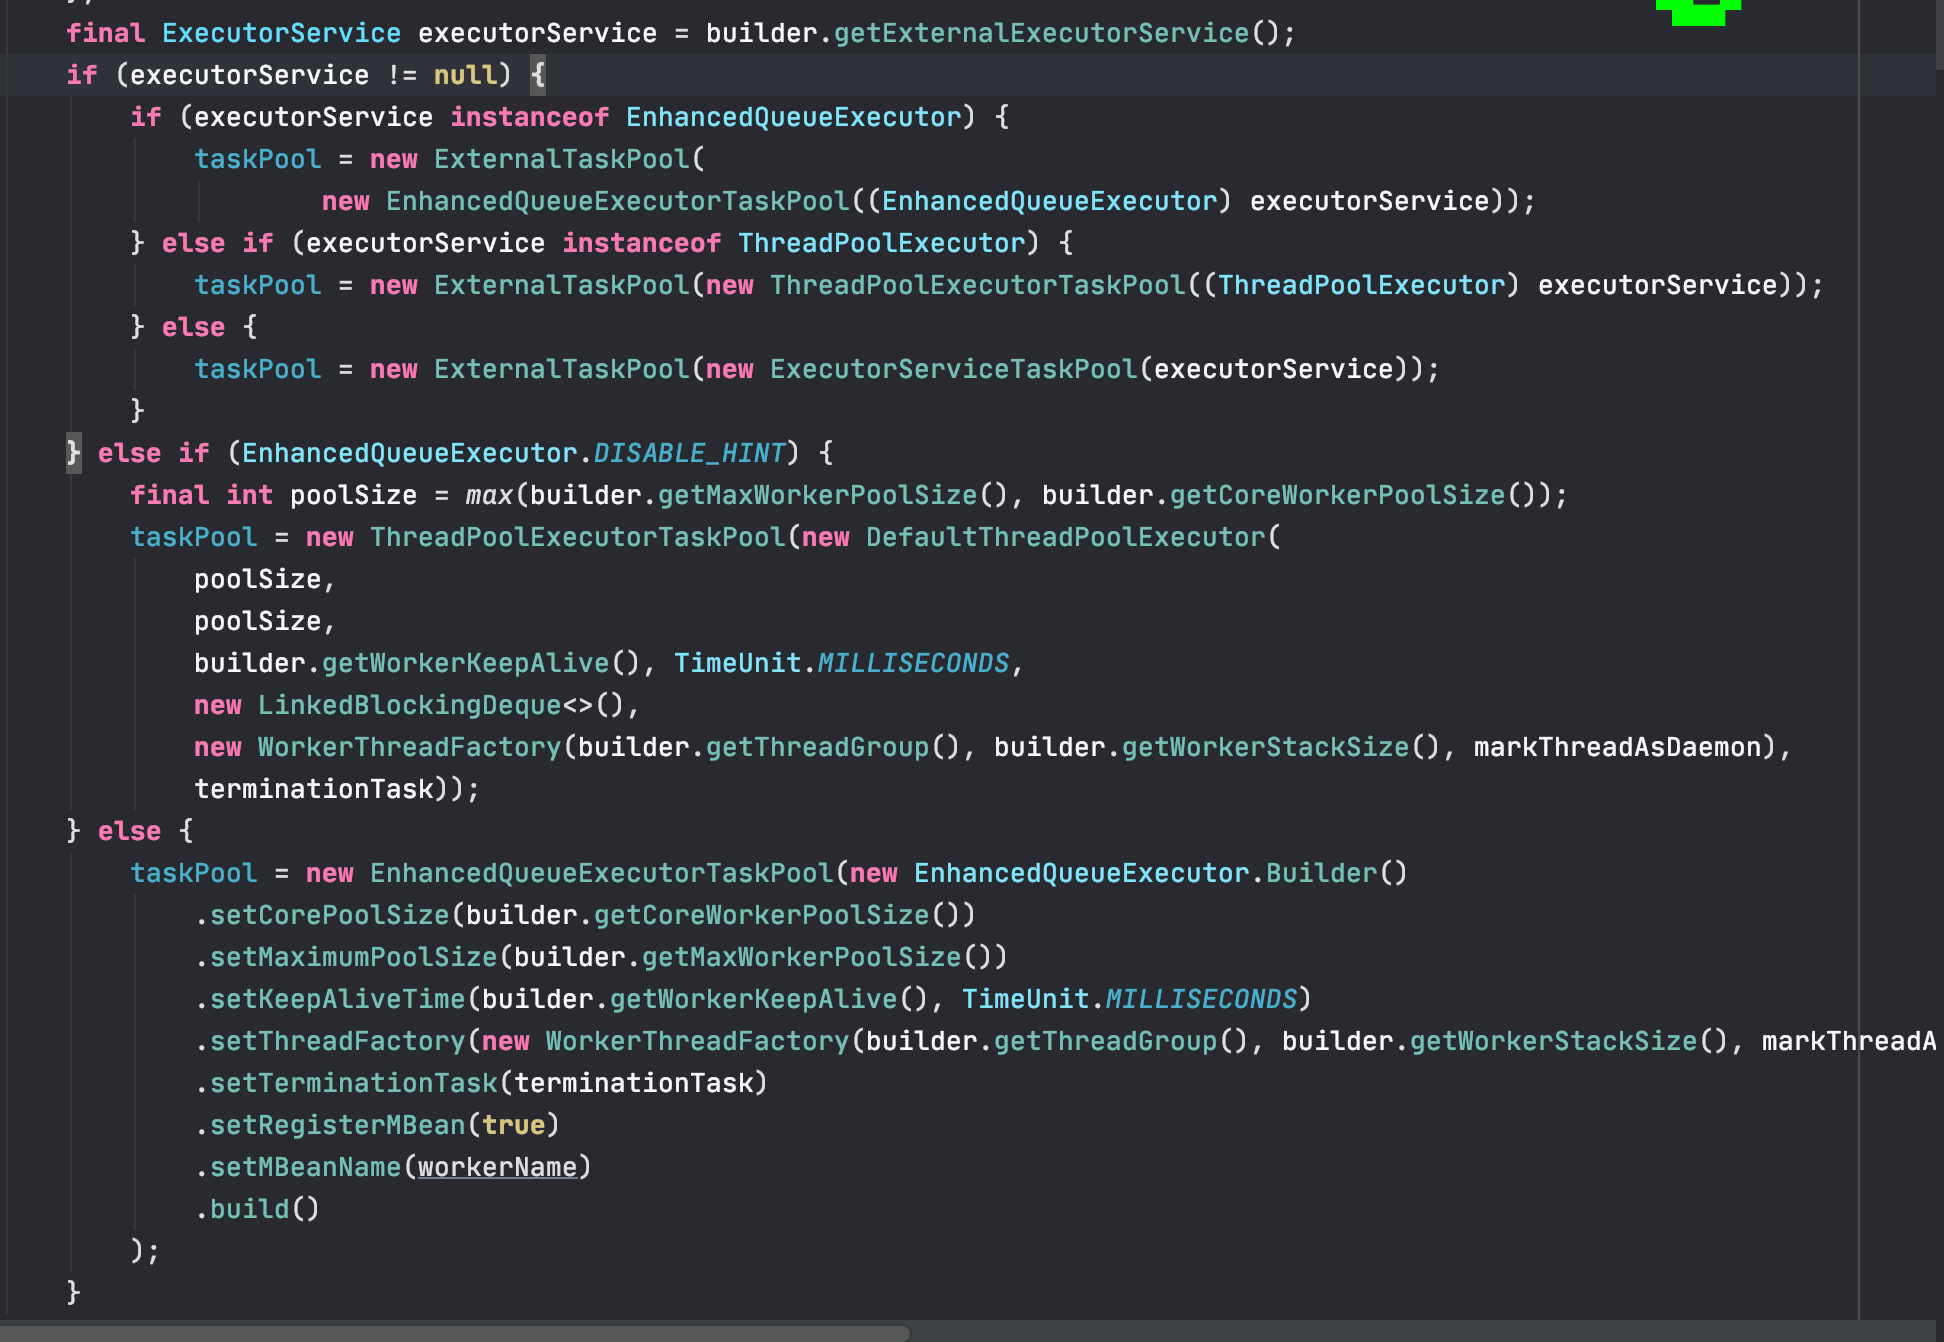Click the DefaultThreadPoolExecutor constructor name
This screenshot has width=1944, height=1342.
coord(1065,537)
